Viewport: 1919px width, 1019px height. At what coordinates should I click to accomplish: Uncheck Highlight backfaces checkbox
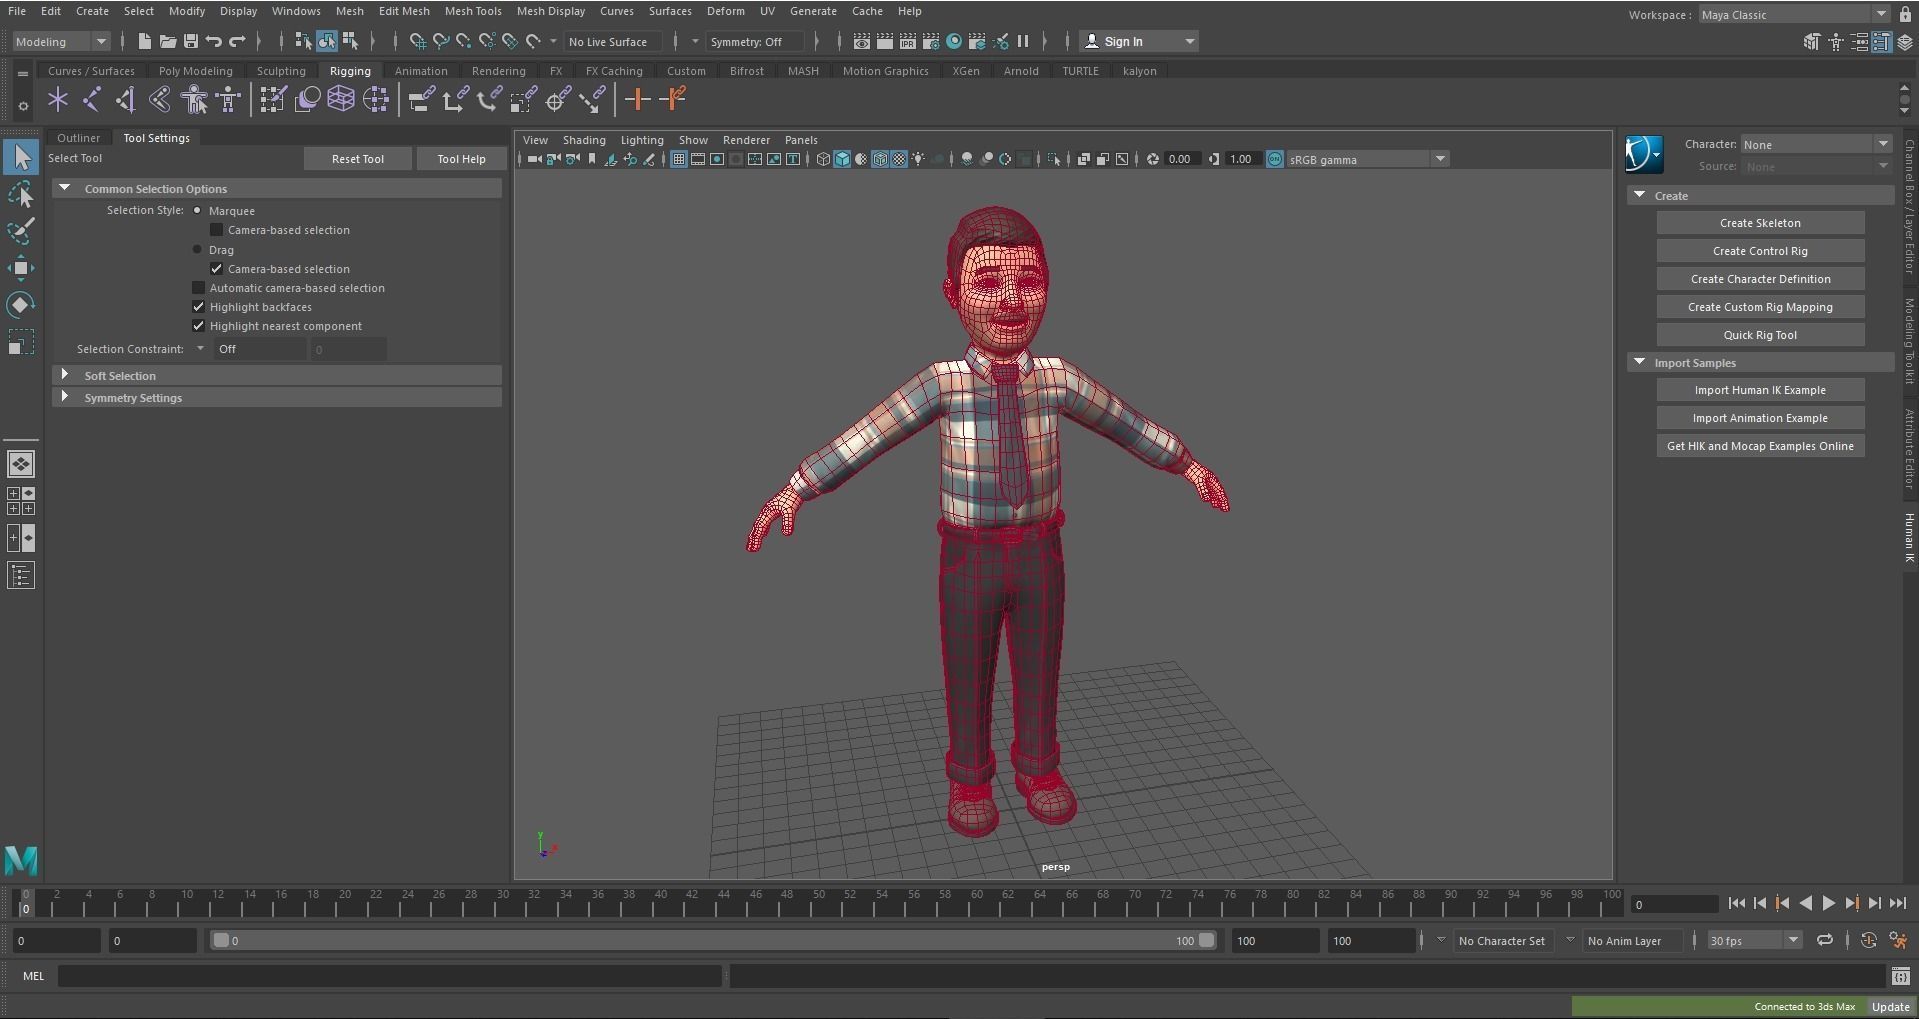198,307
